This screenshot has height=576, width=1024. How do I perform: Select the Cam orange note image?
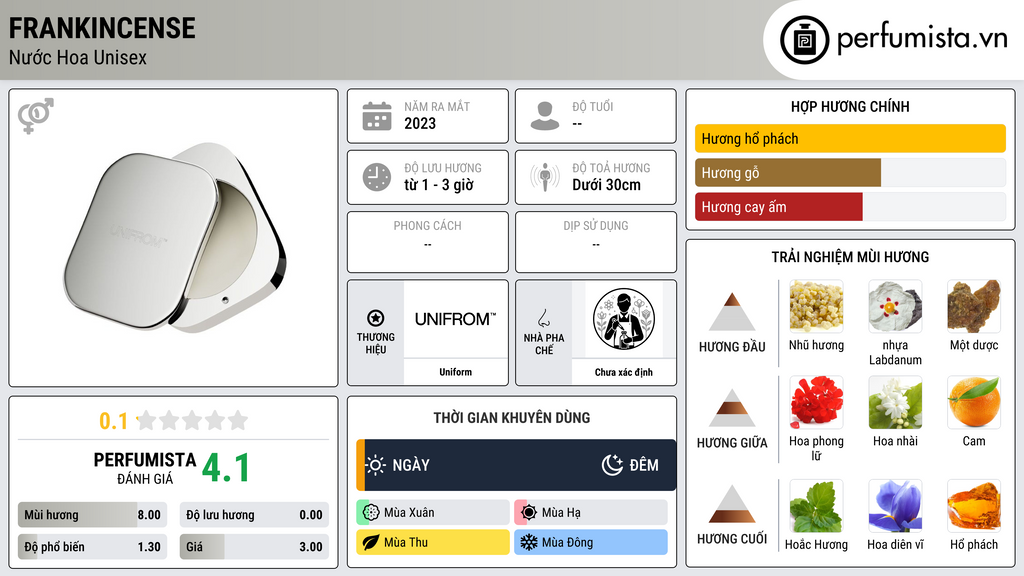tap(974, 402)
